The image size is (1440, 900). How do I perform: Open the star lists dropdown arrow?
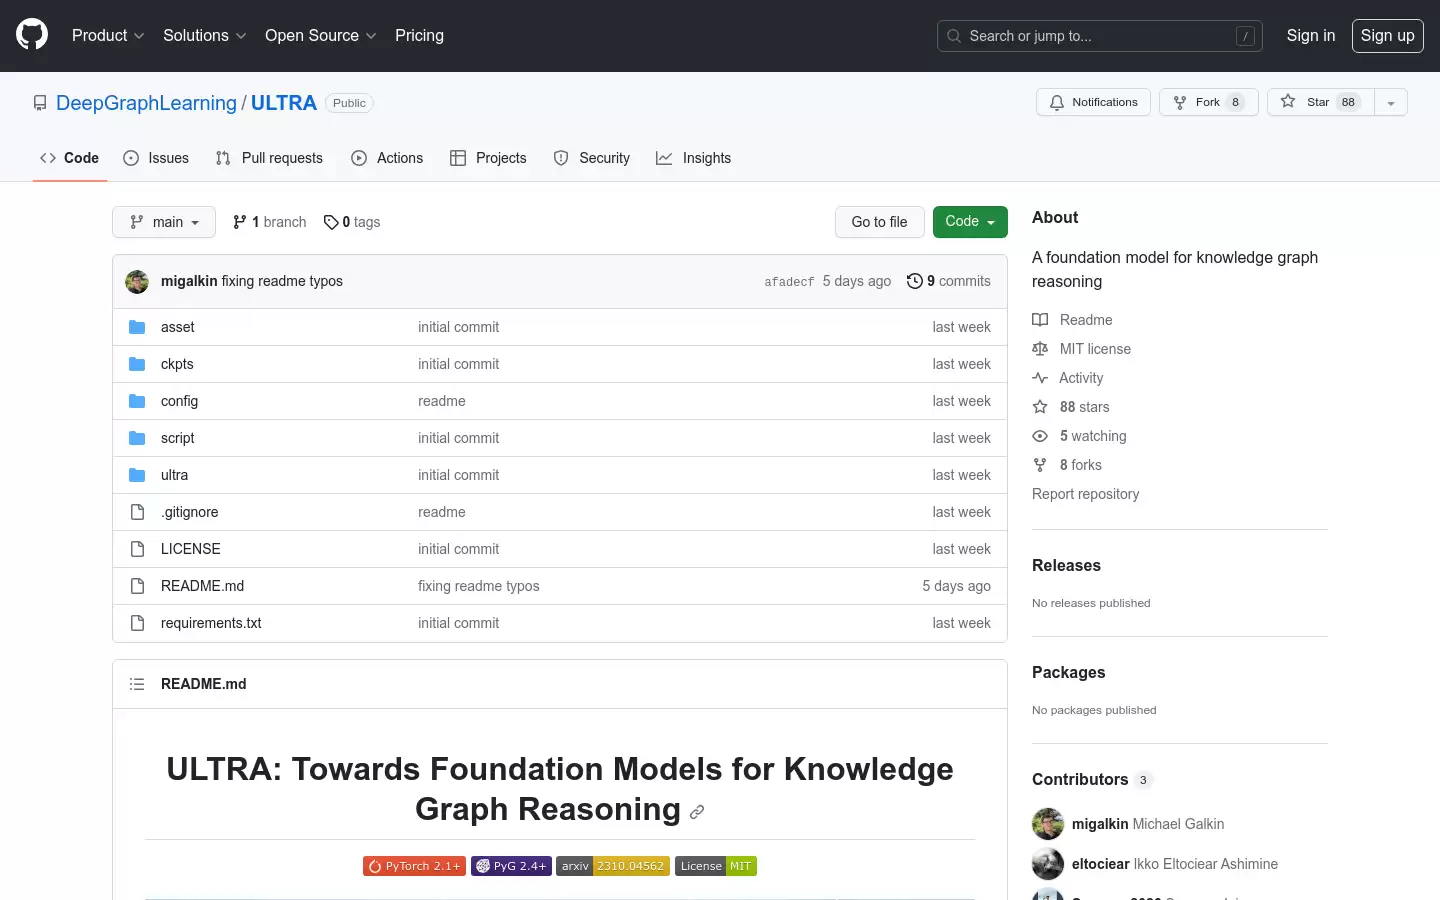pos(1391,102)
